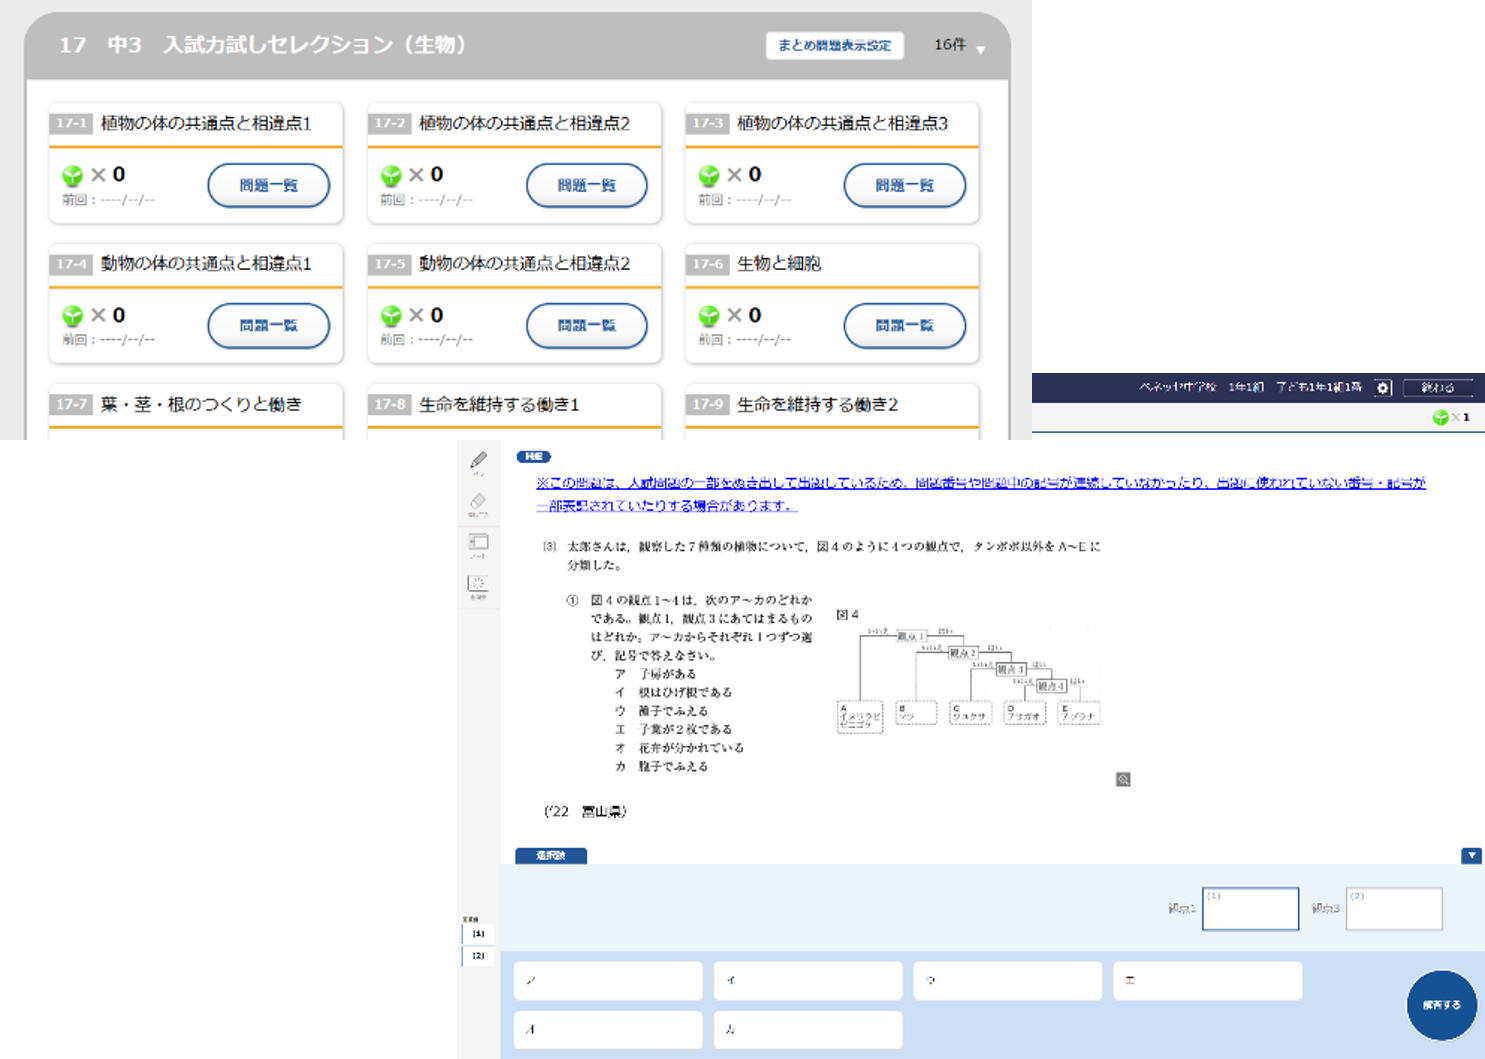Open settings via the gear icon
Screen dimensions: 1485x1059
pyautogui.click(x=1383, y=388)
